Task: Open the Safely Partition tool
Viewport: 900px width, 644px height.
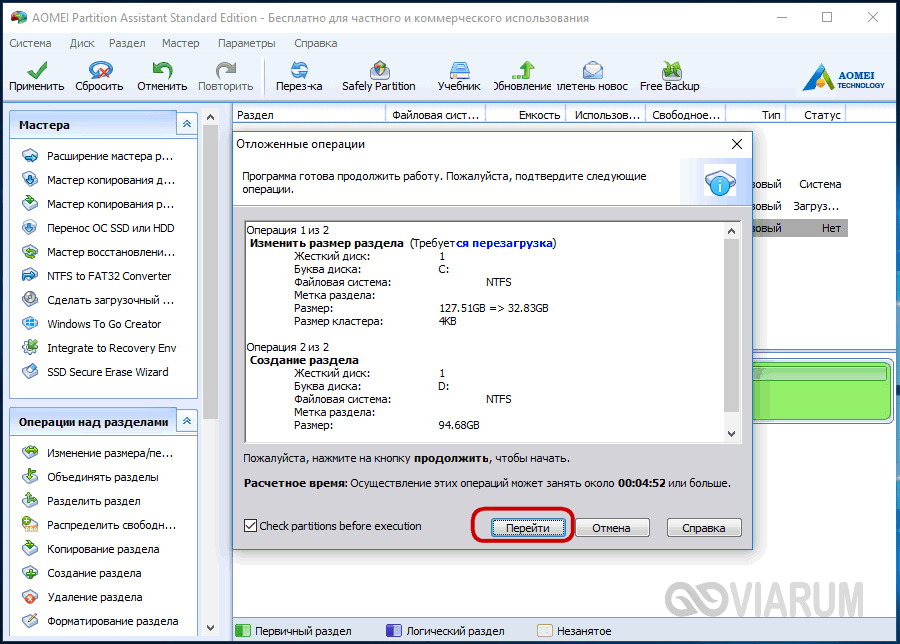Action: [x=378, y=71]
